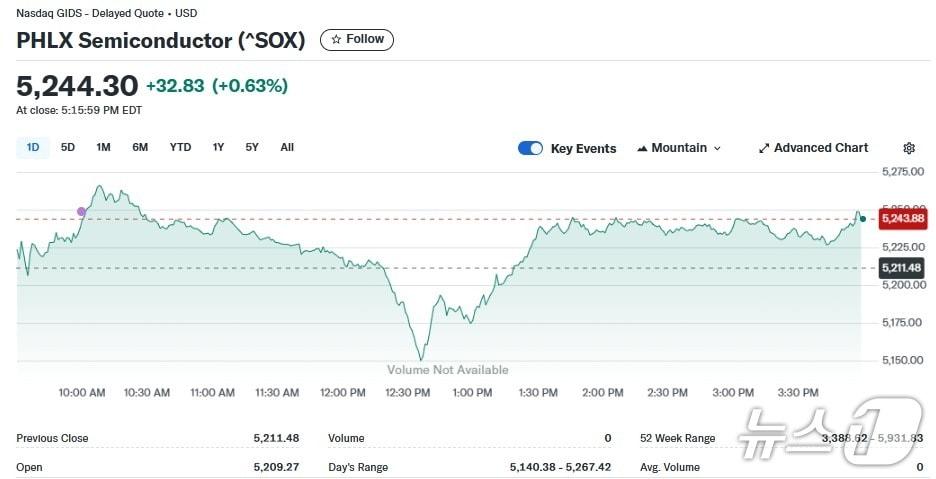Screen dimensions: 936x479
Task: Click the Advanced Chart expand arrows icon
Action: (x=764, y=148)
